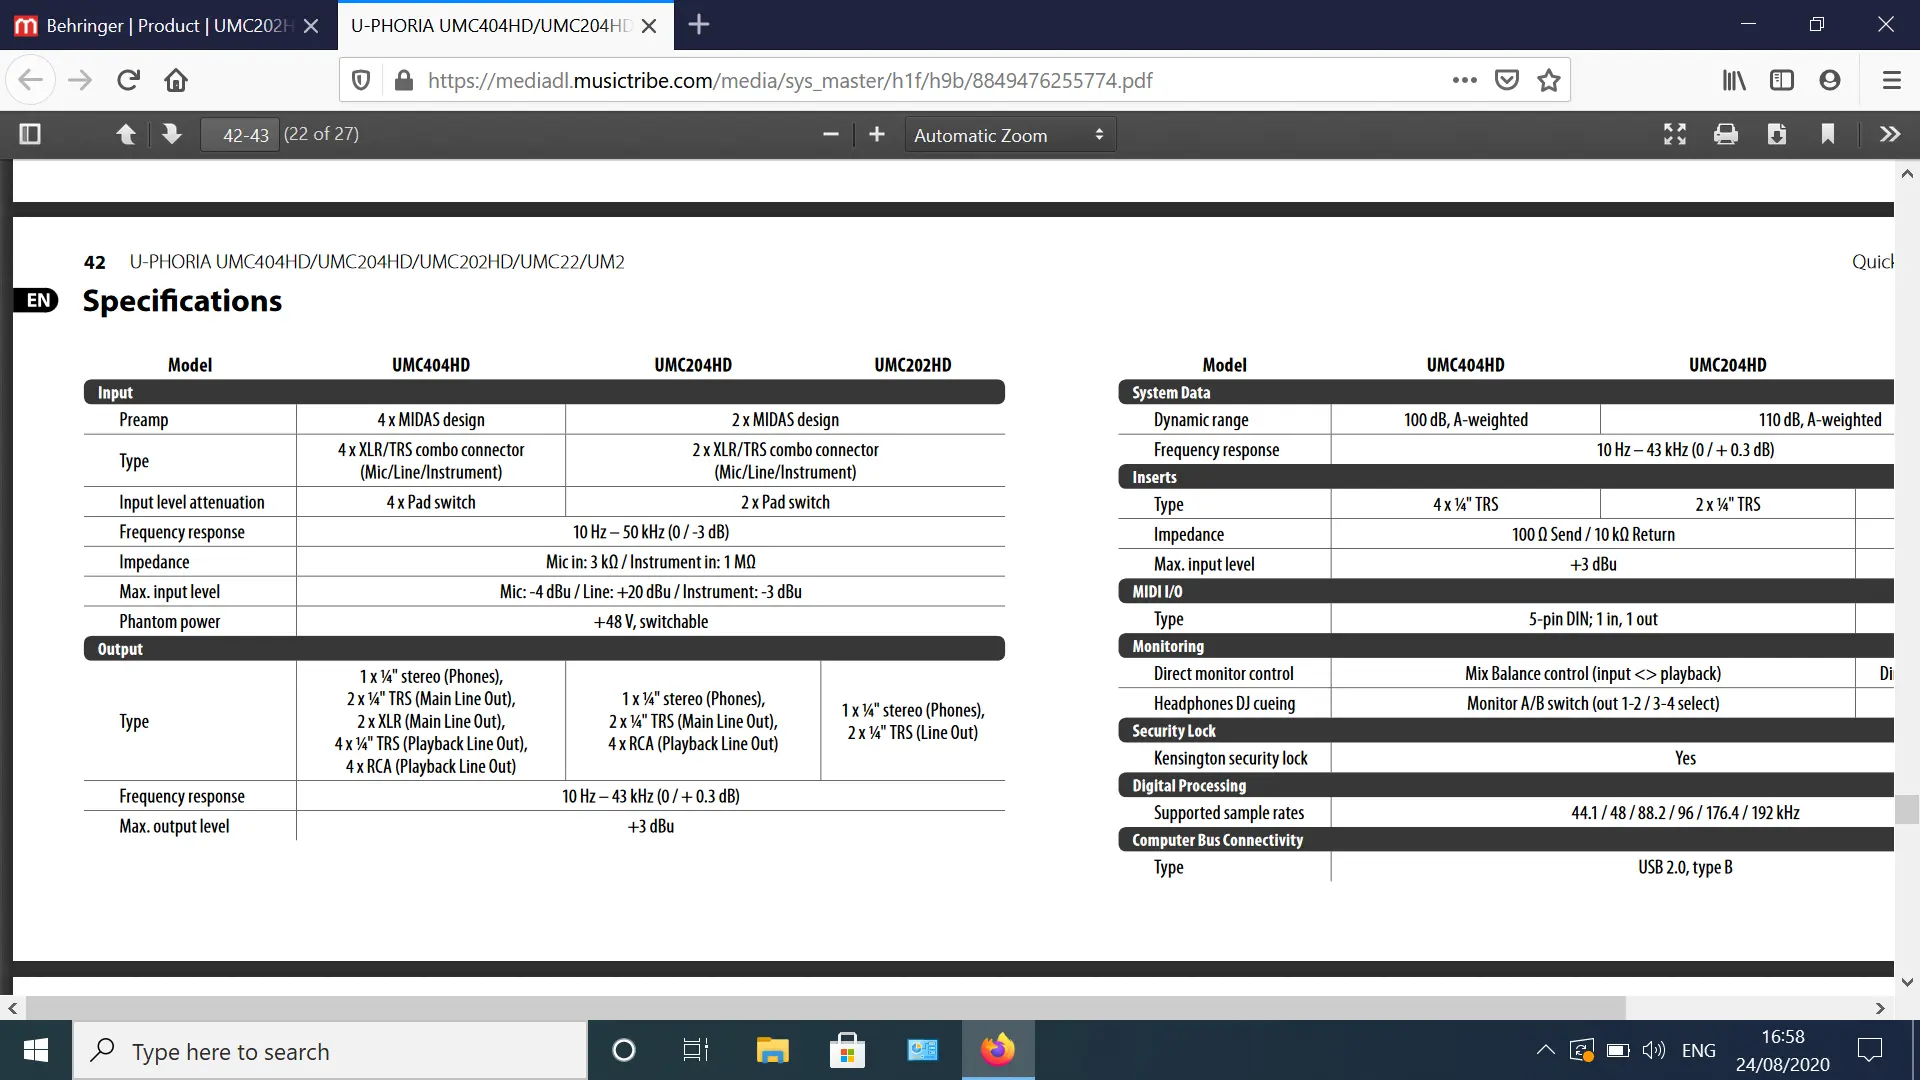Open a new browser tab
Screen dimensions: 1920x1080
click(699, 25)
